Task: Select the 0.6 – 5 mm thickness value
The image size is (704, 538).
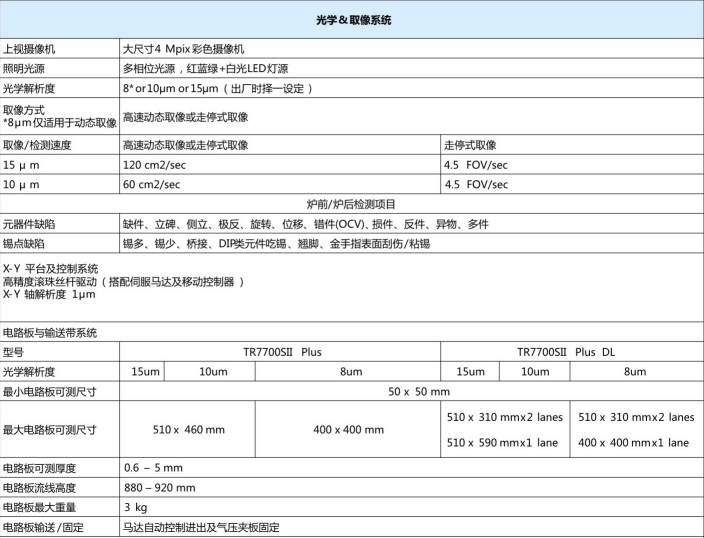Action: (x=152, y=469)
